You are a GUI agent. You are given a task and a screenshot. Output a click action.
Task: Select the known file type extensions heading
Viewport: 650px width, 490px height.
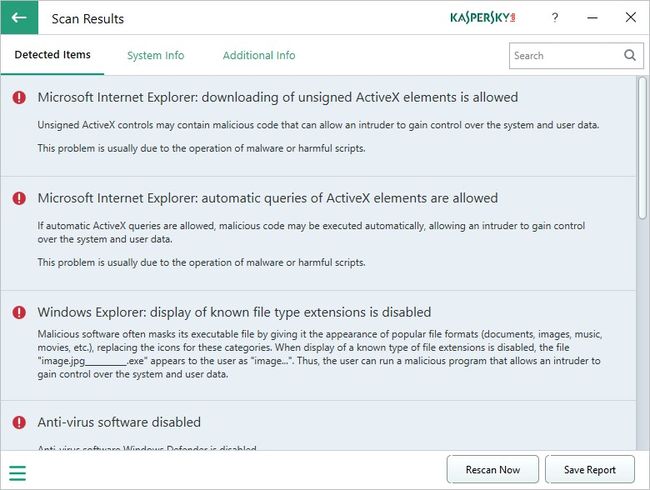pos(234,312)
